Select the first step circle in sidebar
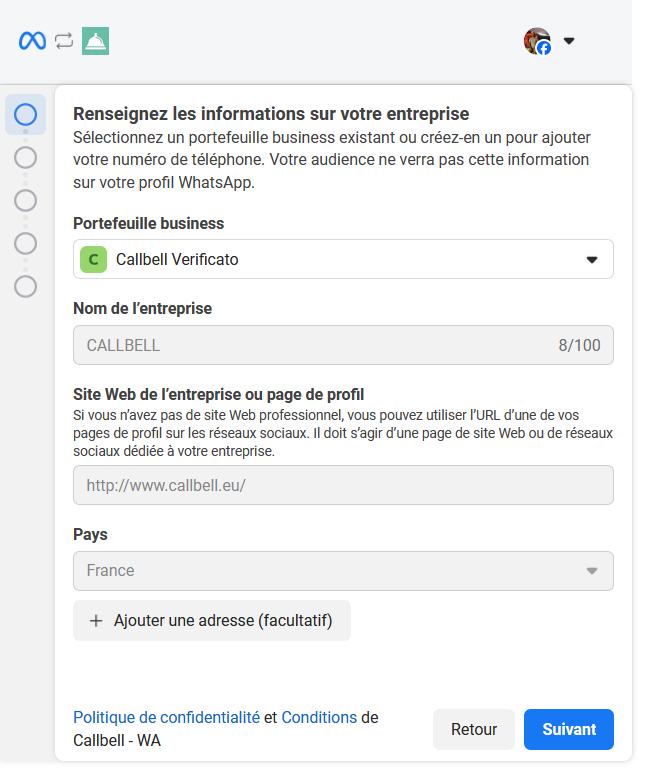This screenshot has width=651, height=780. coord(25,114)
